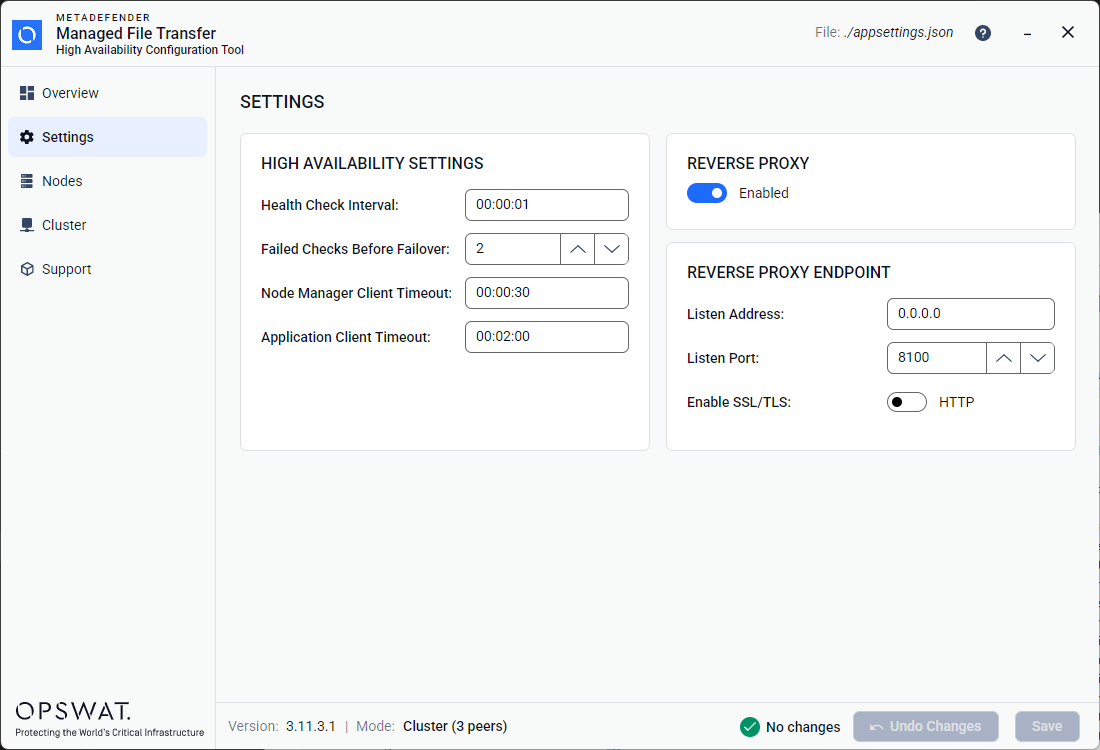Viewport: 1100px width, 750px height.
Task: Click the Listen Address input field
Action: pos(970,314)
